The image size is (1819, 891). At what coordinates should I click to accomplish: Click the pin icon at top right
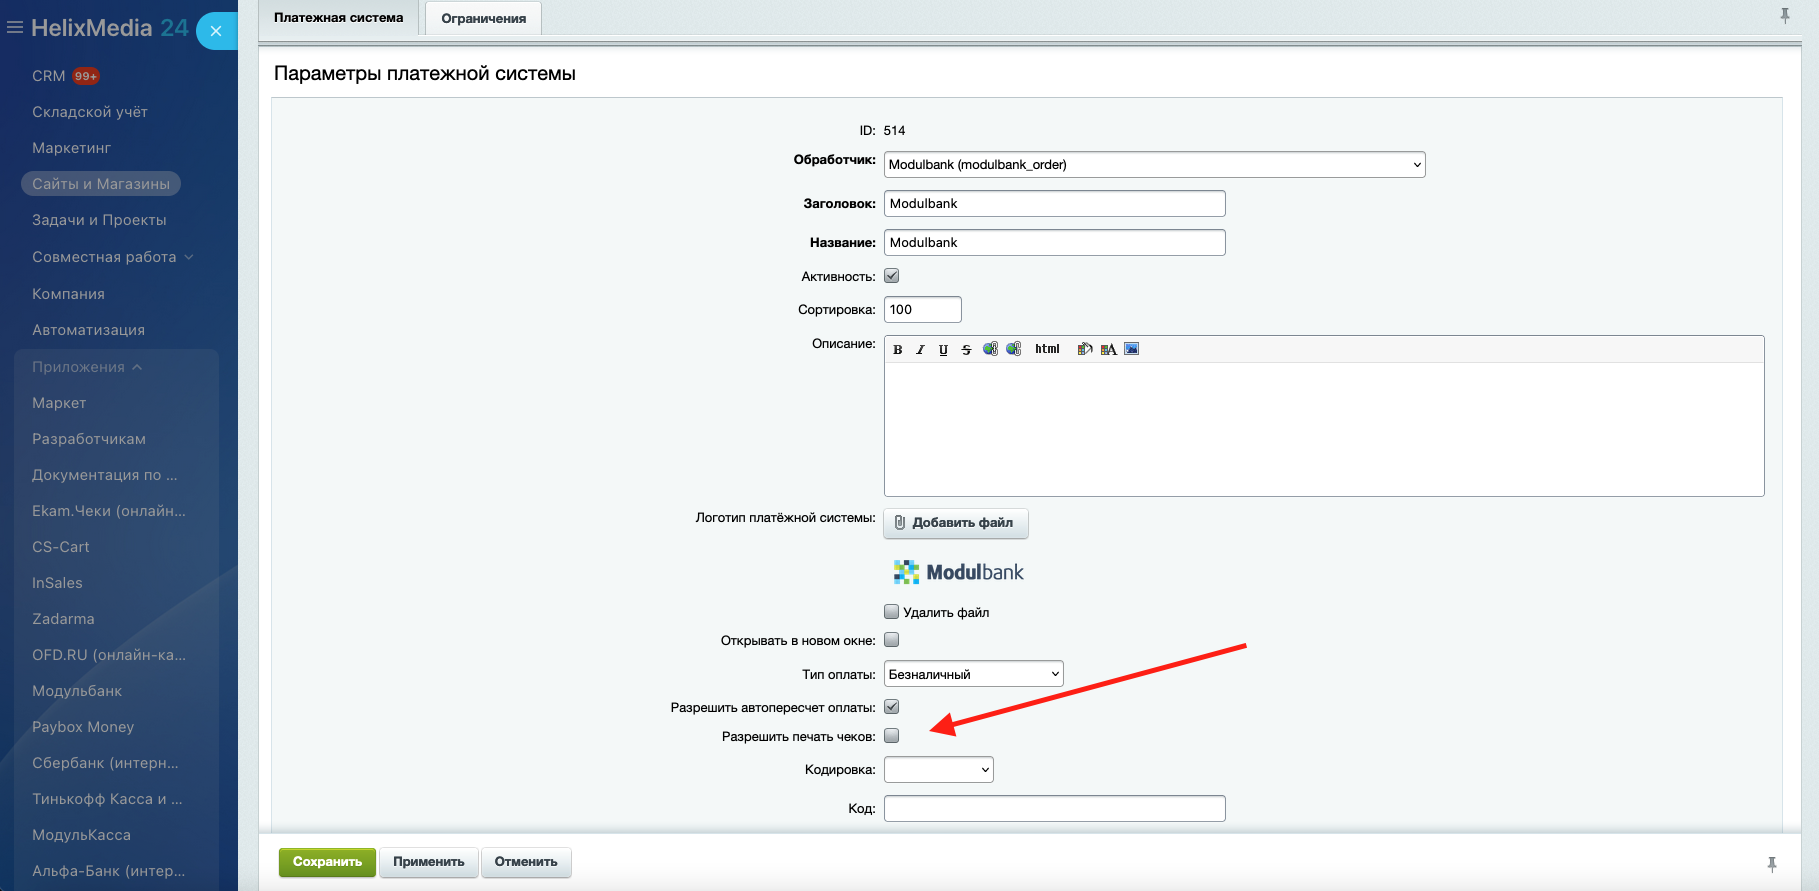tap(1785, 15)
